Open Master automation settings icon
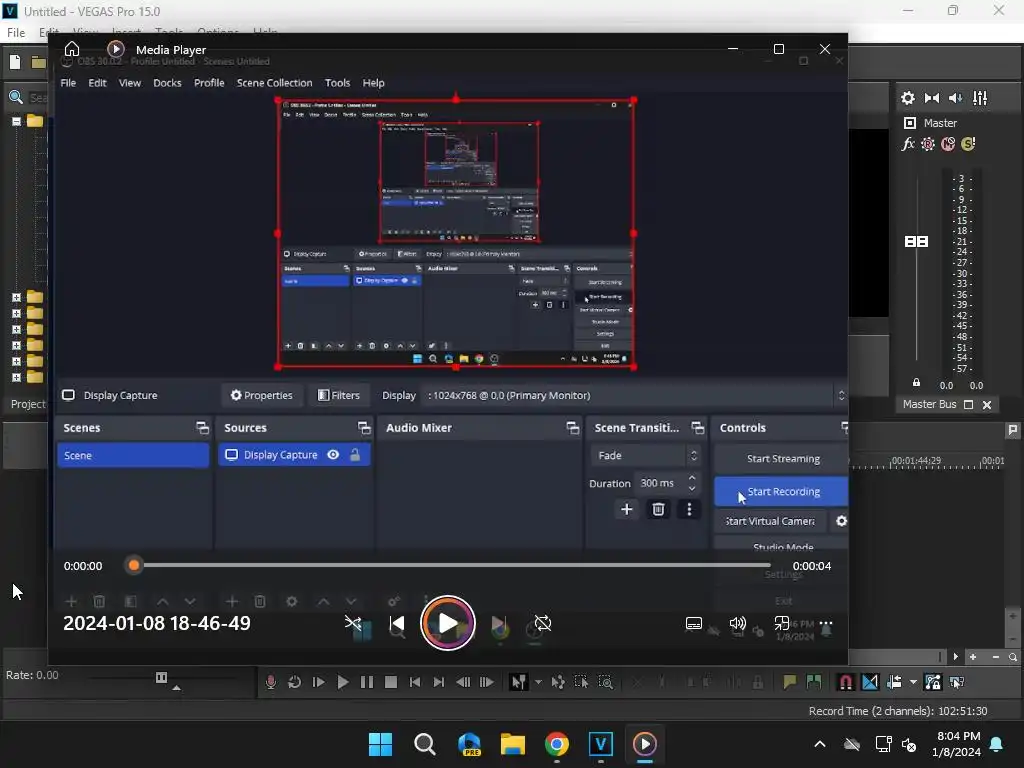1024x768 pixels. click(928, 144)
